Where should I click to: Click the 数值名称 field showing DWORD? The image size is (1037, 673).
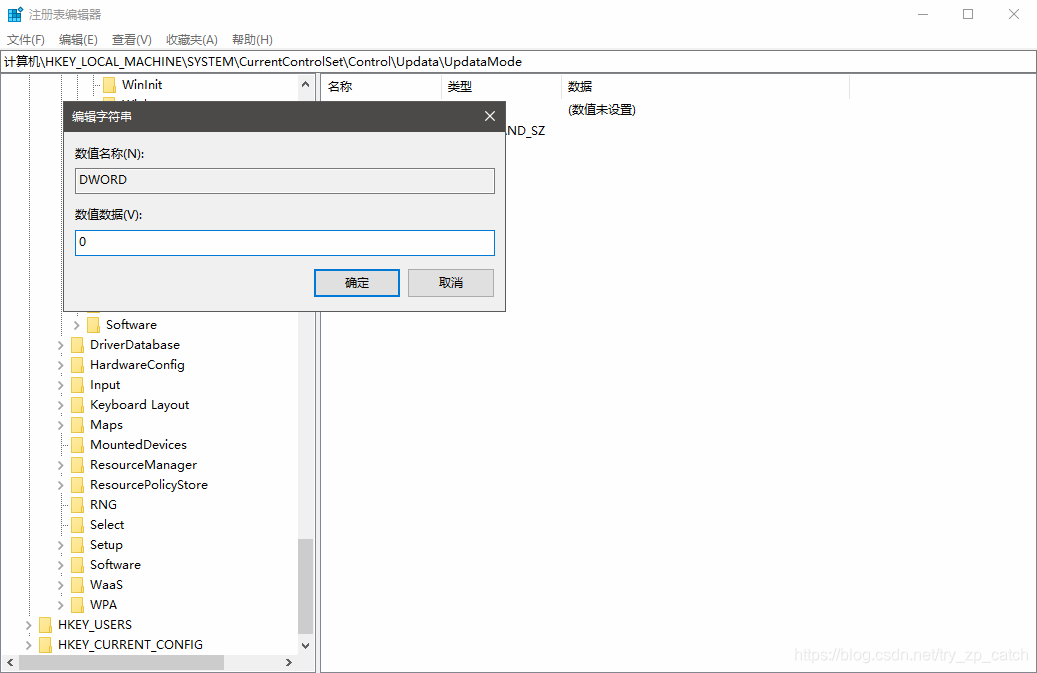click(284, 180)
